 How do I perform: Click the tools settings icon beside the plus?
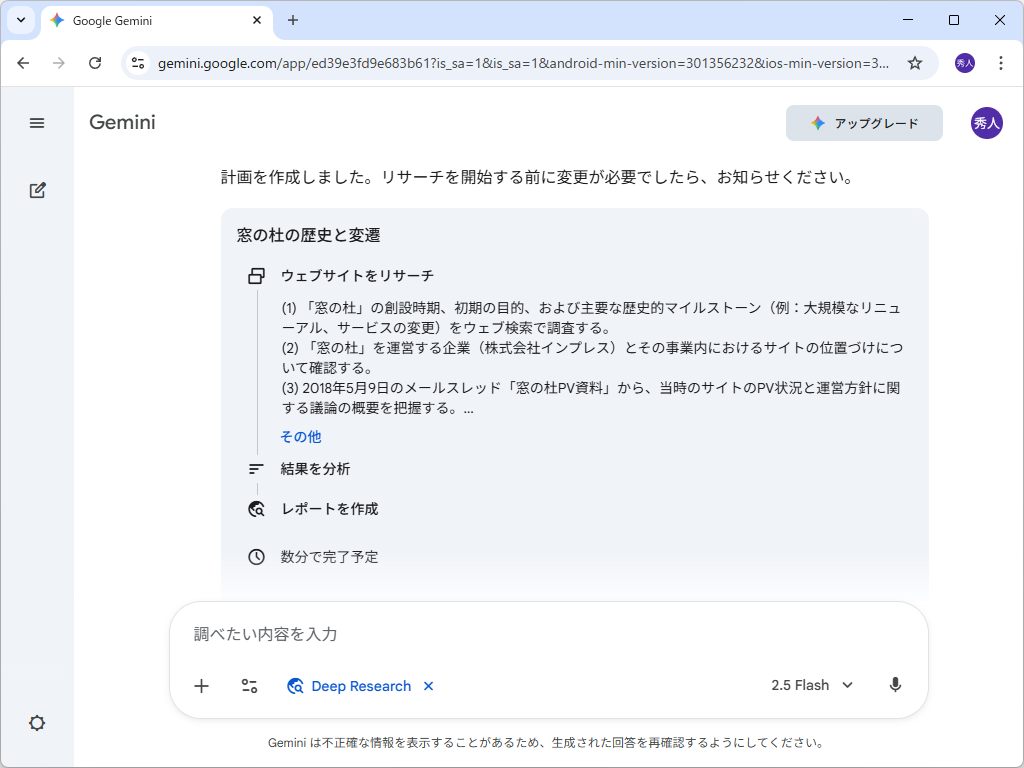pos(248,686)
